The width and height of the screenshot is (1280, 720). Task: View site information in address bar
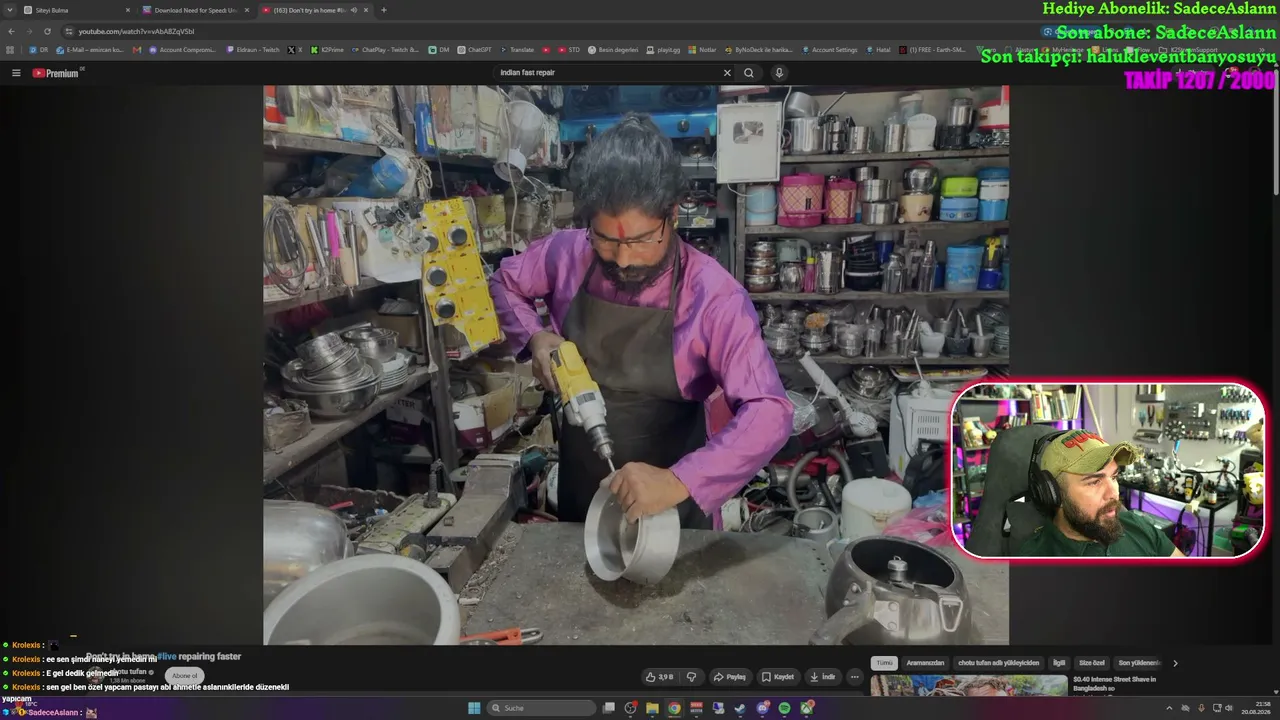(x=68, y=31)
